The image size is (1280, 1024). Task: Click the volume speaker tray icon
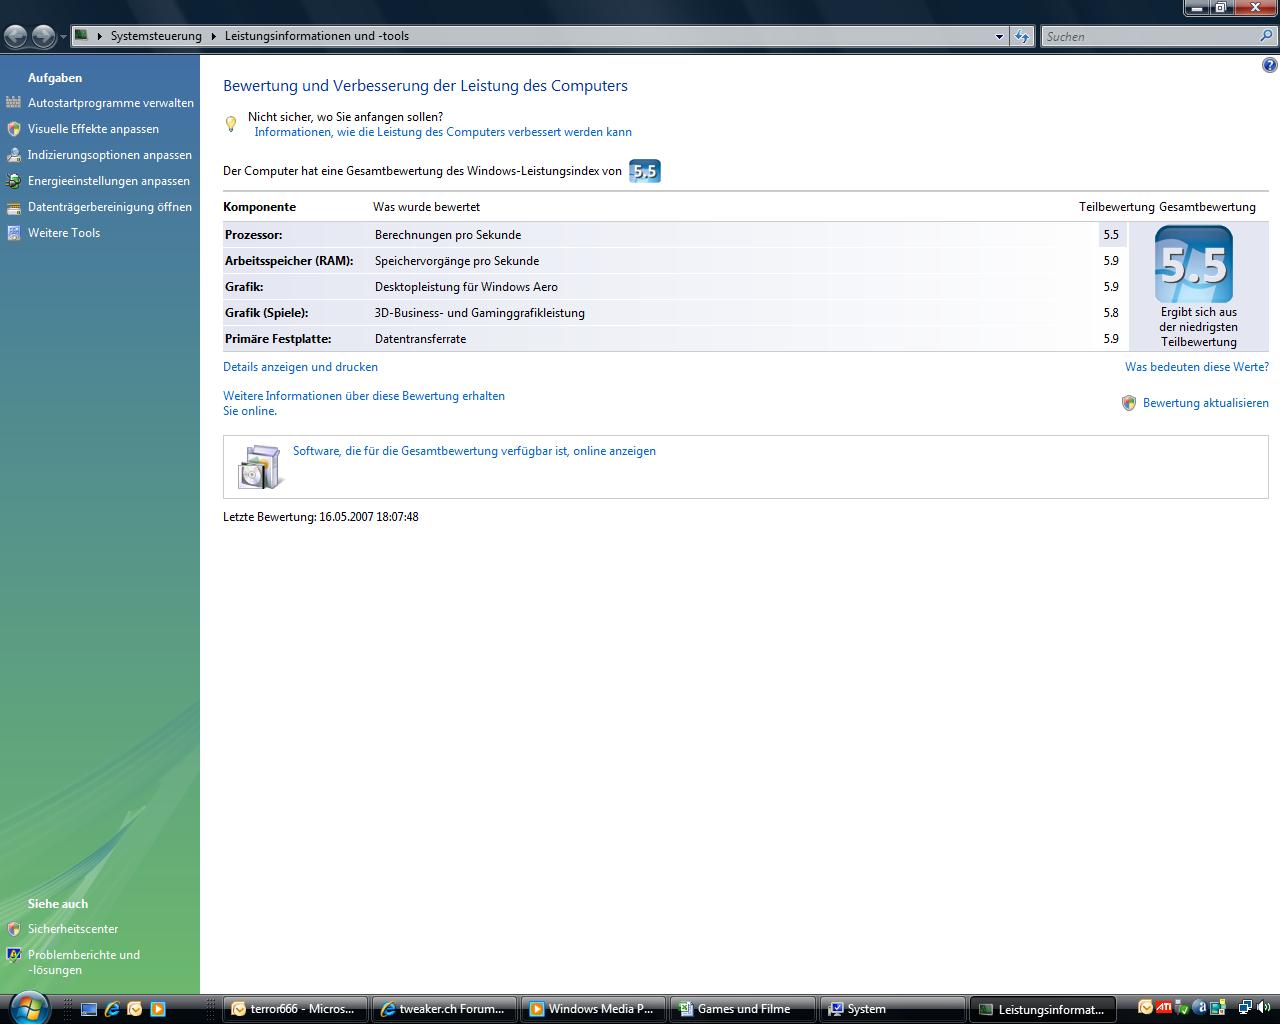[x=1263, y=1008]
